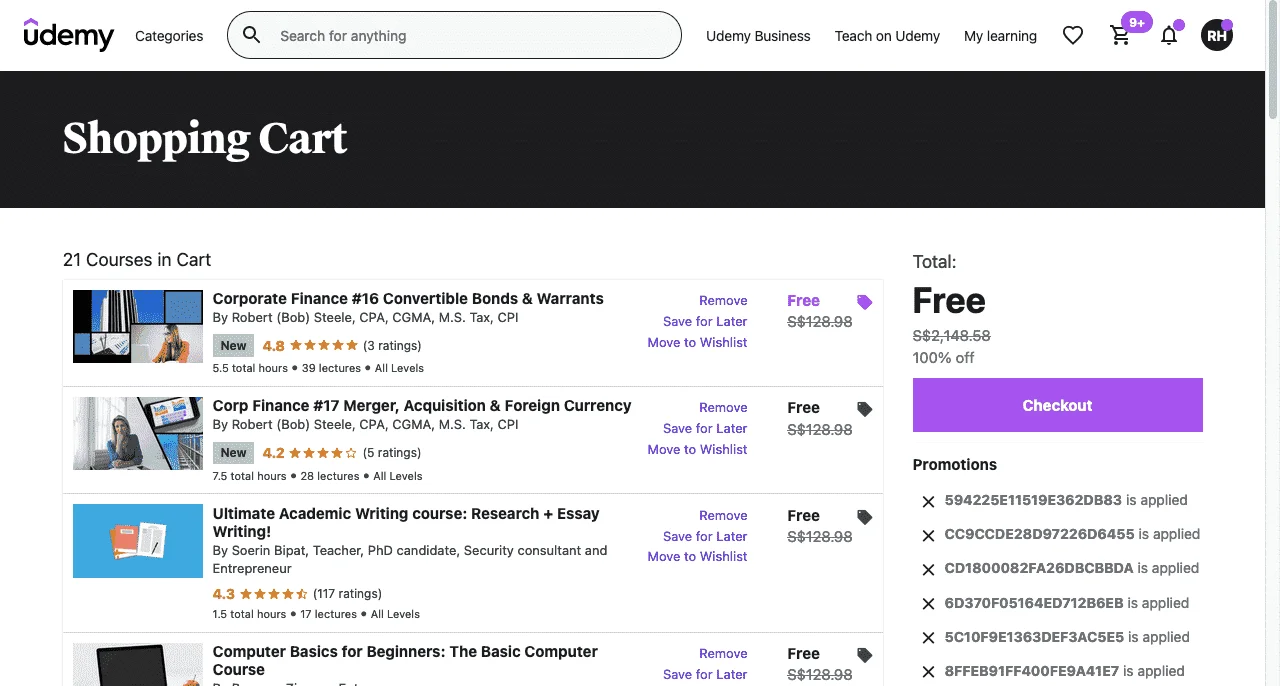Screen dimensions: 1280x686
Task: Click coupon tag icon for Computer Basics course
Action: (x=865, y=655)
